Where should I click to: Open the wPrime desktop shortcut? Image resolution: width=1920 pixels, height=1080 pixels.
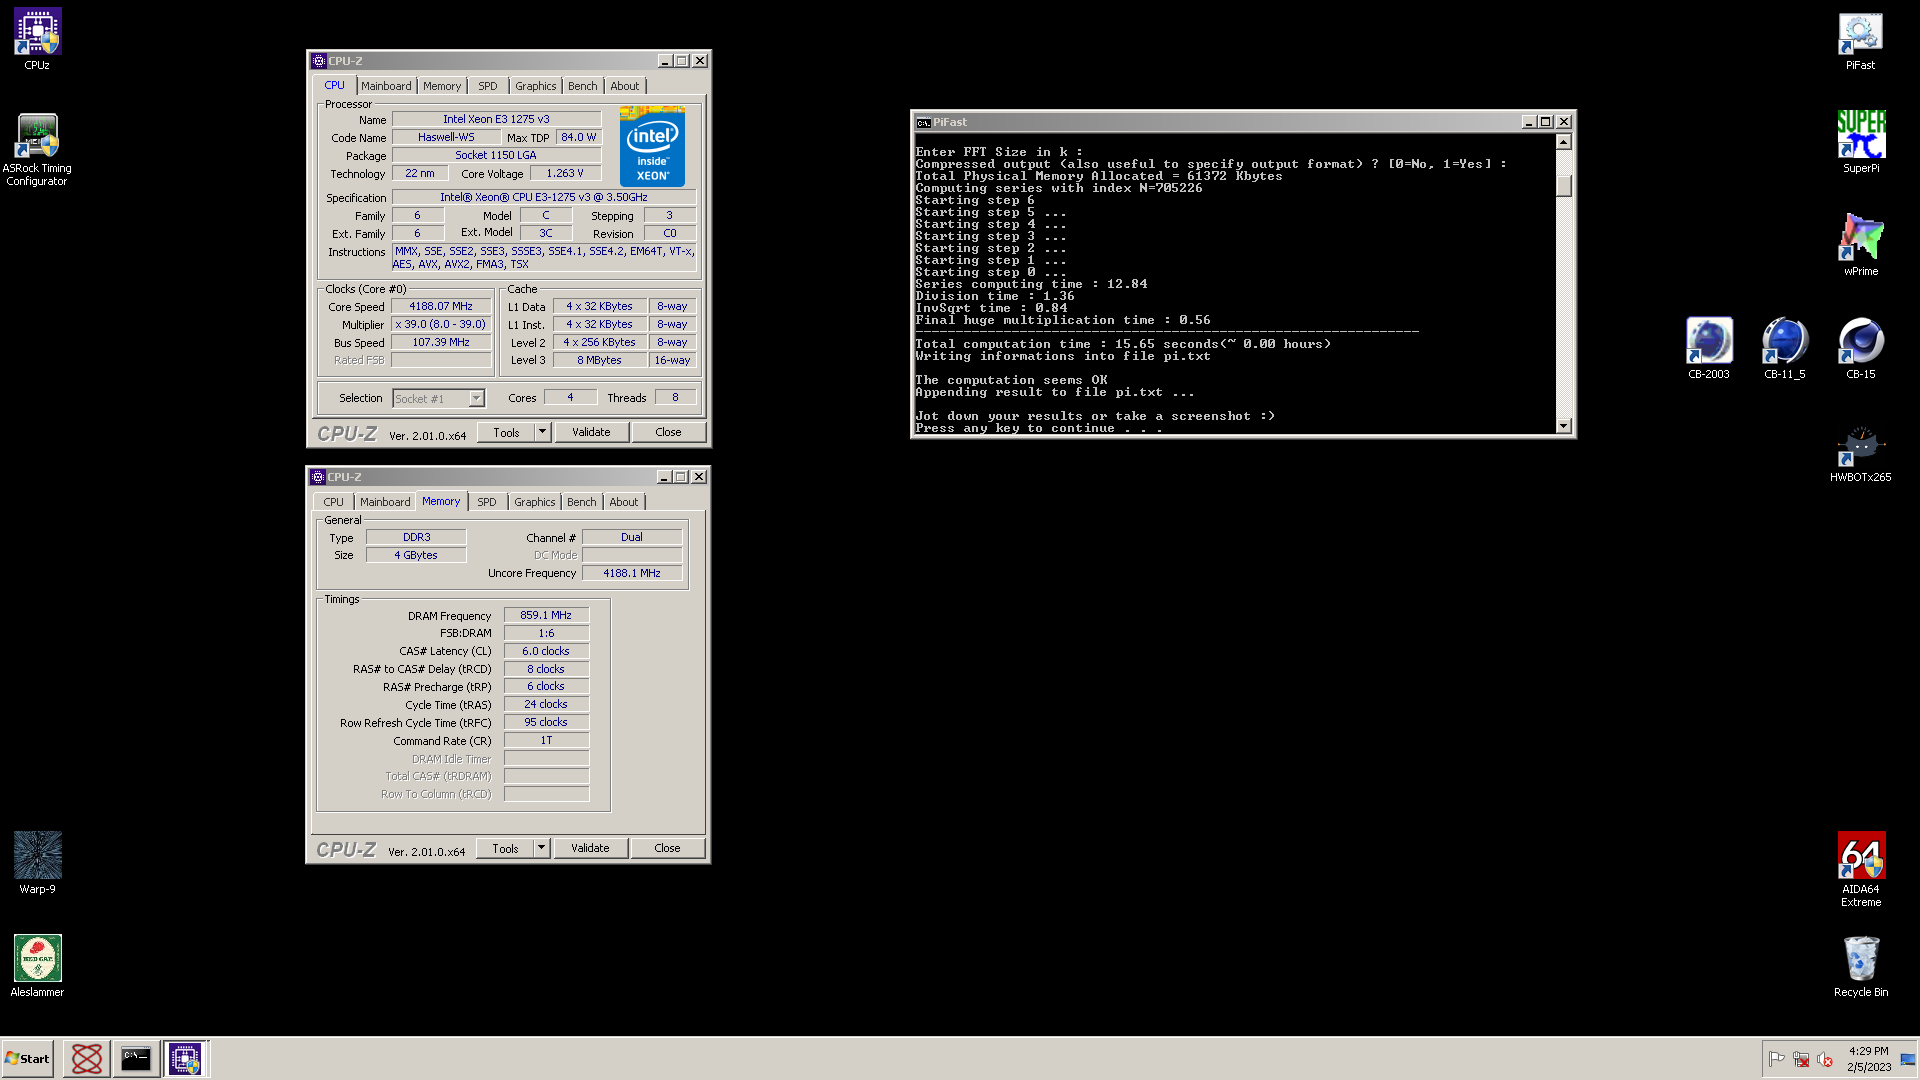click(1860, 245)
